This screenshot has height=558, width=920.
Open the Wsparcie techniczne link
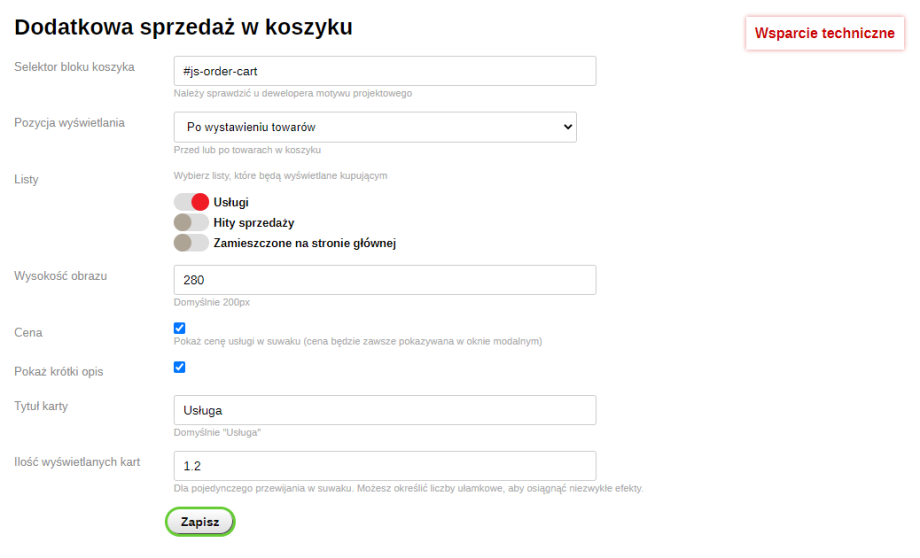[824, 33]
